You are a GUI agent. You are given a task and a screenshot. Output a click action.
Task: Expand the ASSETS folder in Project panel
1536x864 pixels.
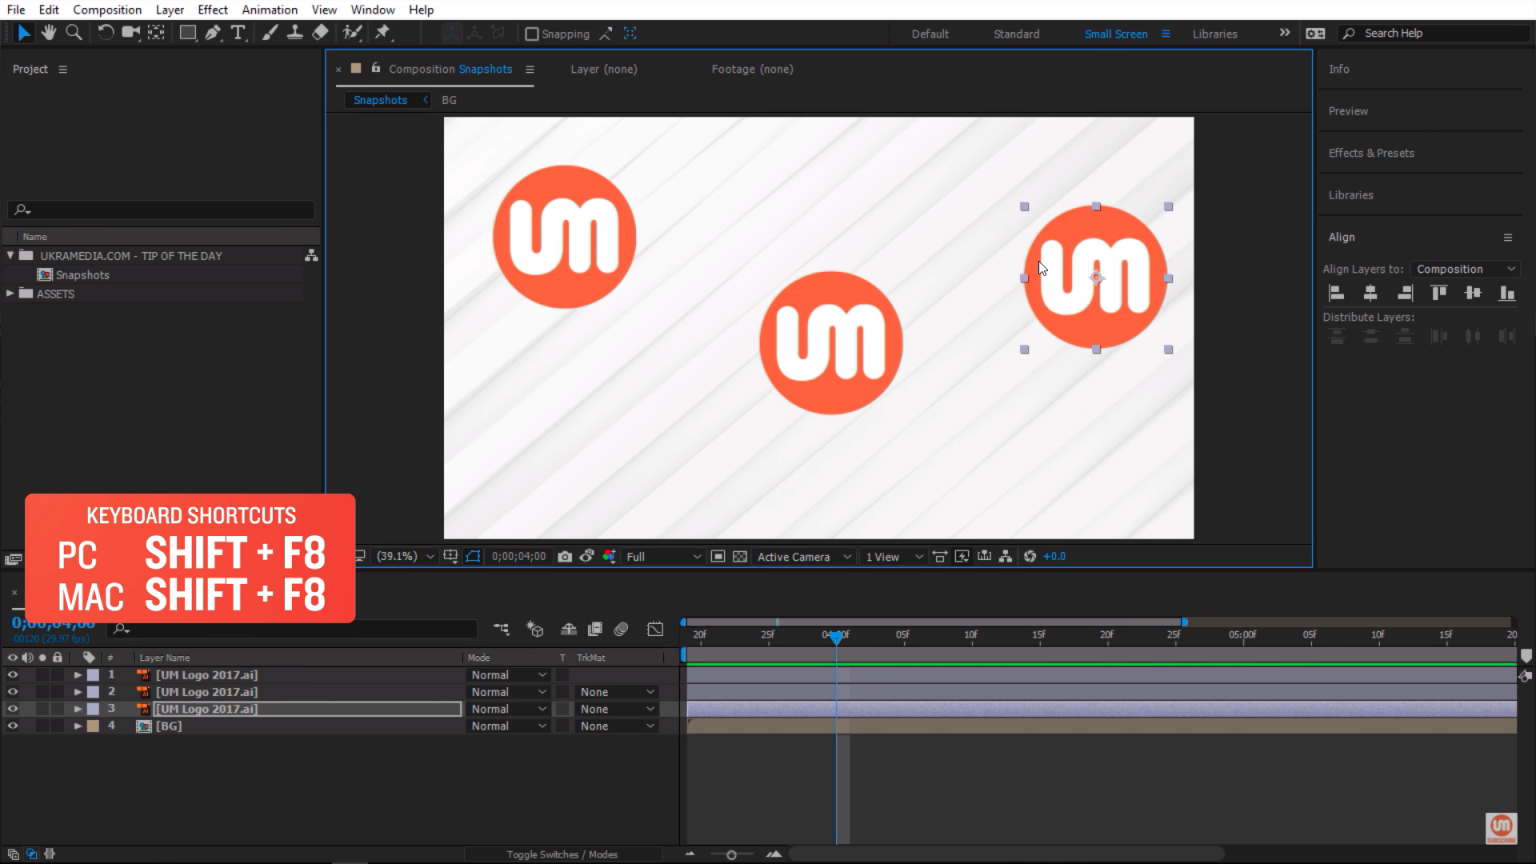point(11,294)
